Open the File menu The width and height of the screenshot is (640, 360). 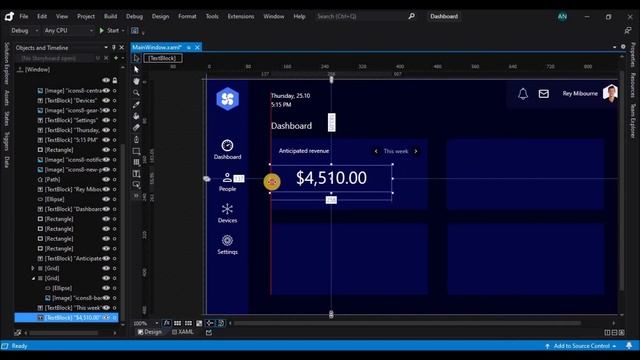click(24, 16)
